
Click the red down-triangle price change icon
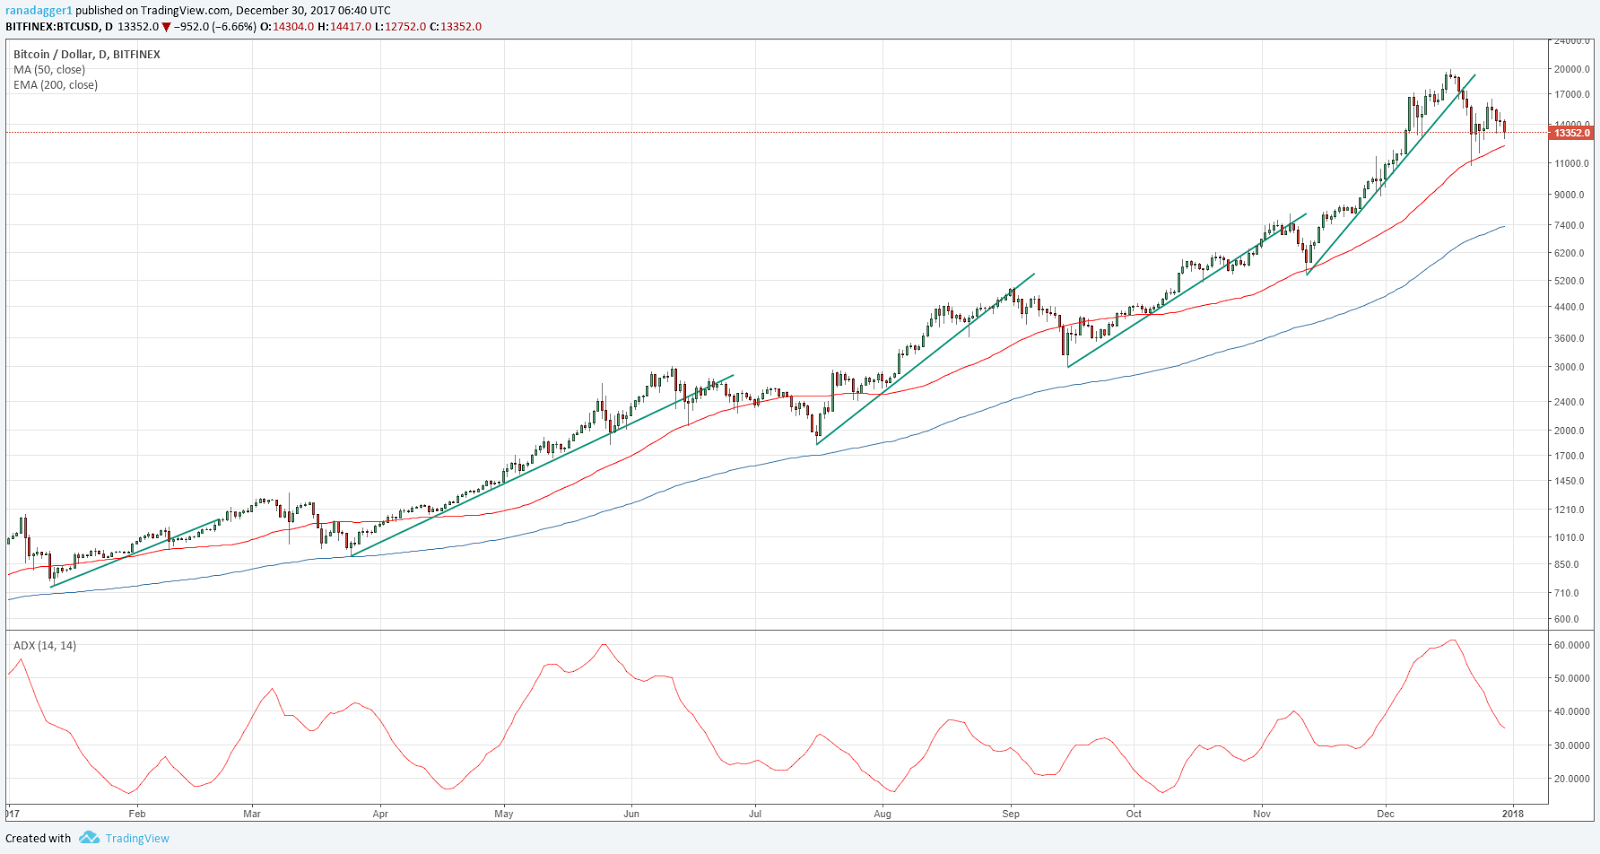click(x=166, y=27)
